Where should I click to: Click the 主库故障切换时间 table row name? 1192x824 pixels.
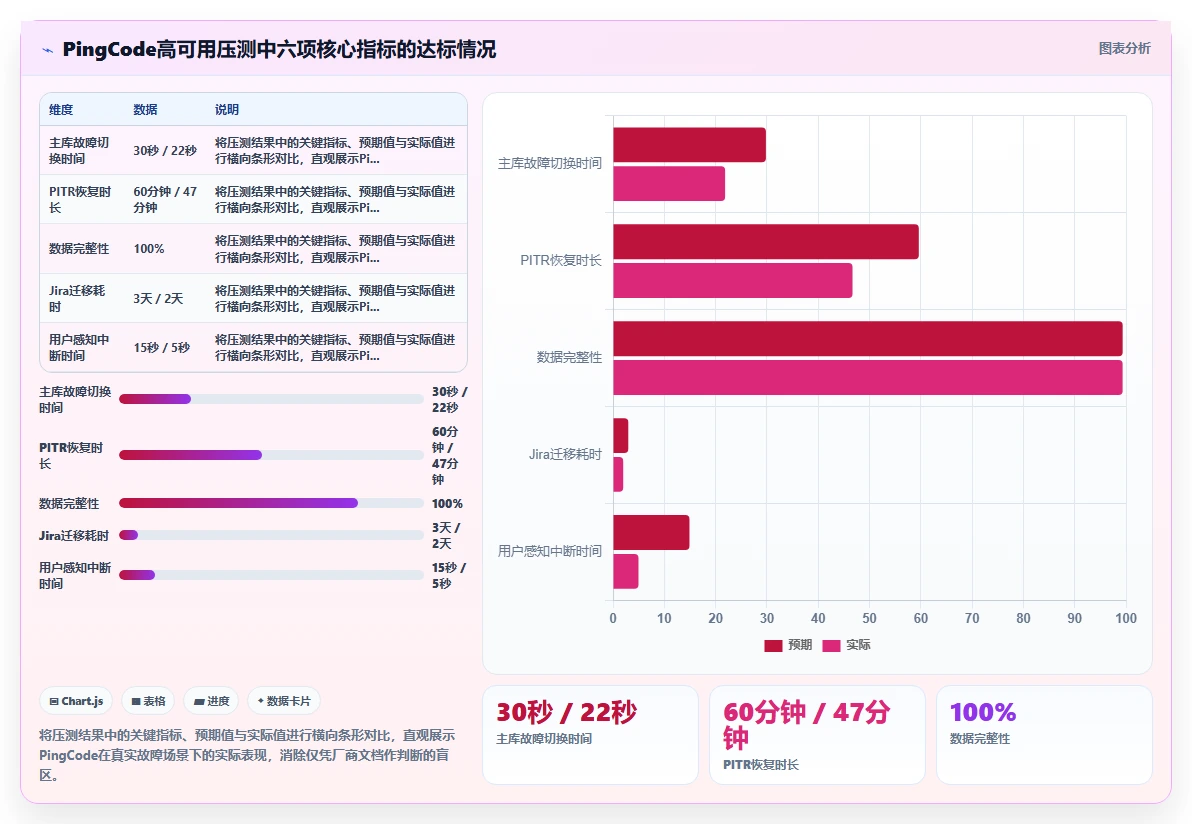79,151
